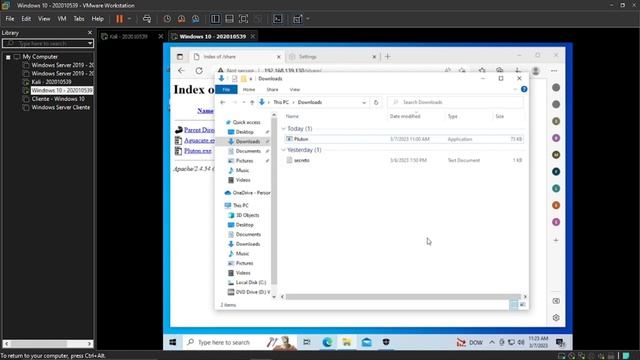Image resolution: width=640 pixels, height=360 pixels.
Task: Enter full screen mode from VMware toolbar
Action: (243, 19)
